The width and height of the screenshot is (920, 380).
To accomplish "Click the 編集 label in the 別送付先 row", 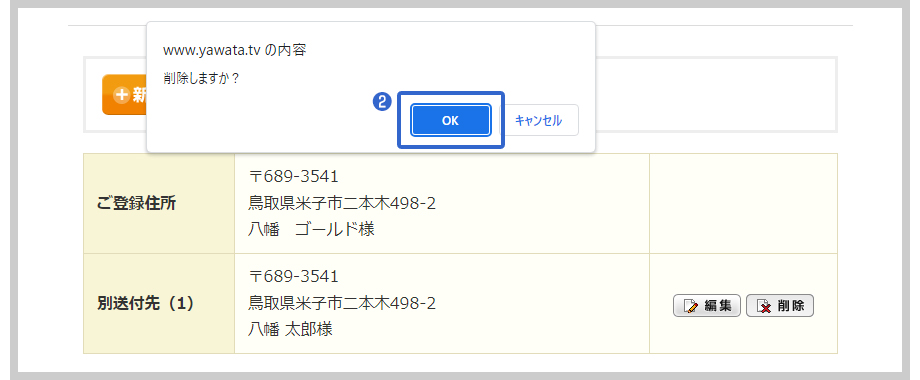I will [717, 306].
